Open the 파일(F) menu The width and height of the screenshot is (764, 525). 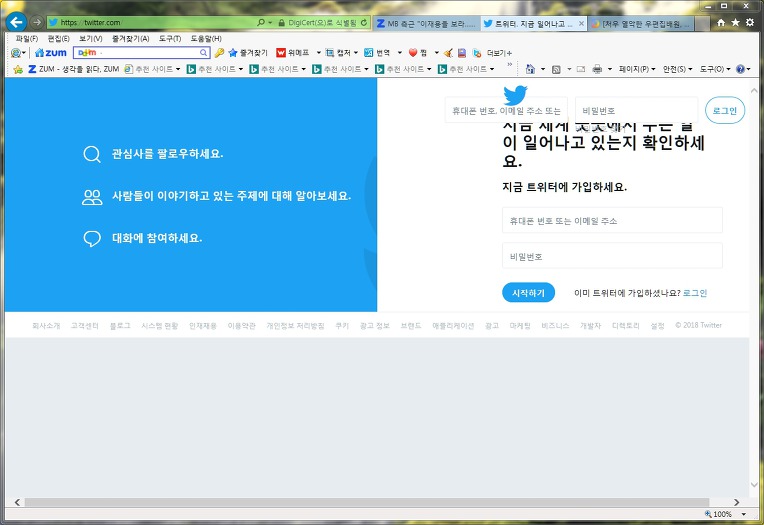click(x=27, y=39)
